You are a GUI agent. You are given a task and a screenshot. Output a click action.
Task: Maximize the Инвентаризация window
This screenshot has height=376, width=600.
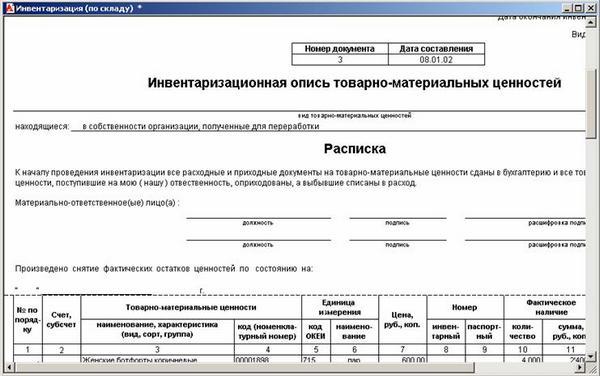pos(578,8)
